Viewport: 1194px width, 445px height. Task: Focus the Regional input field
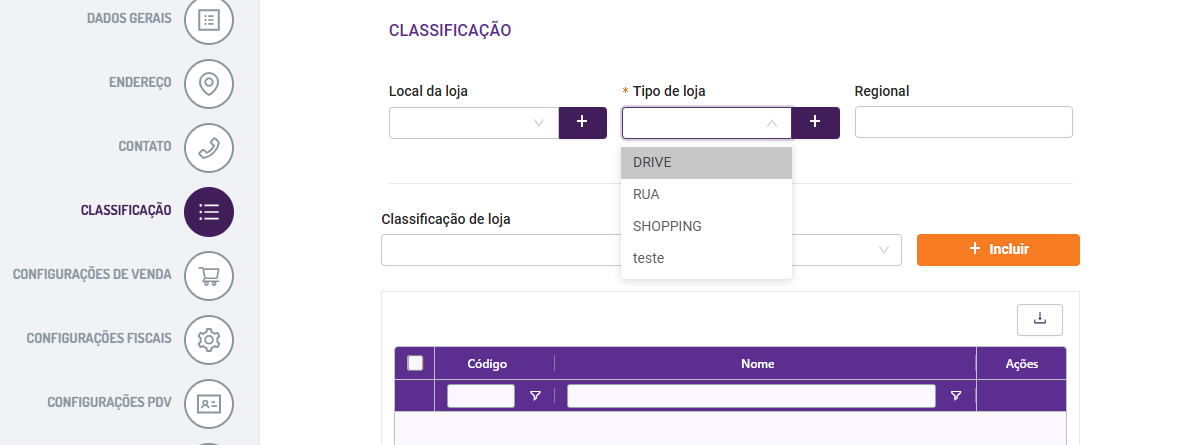(x=963, y=122)
